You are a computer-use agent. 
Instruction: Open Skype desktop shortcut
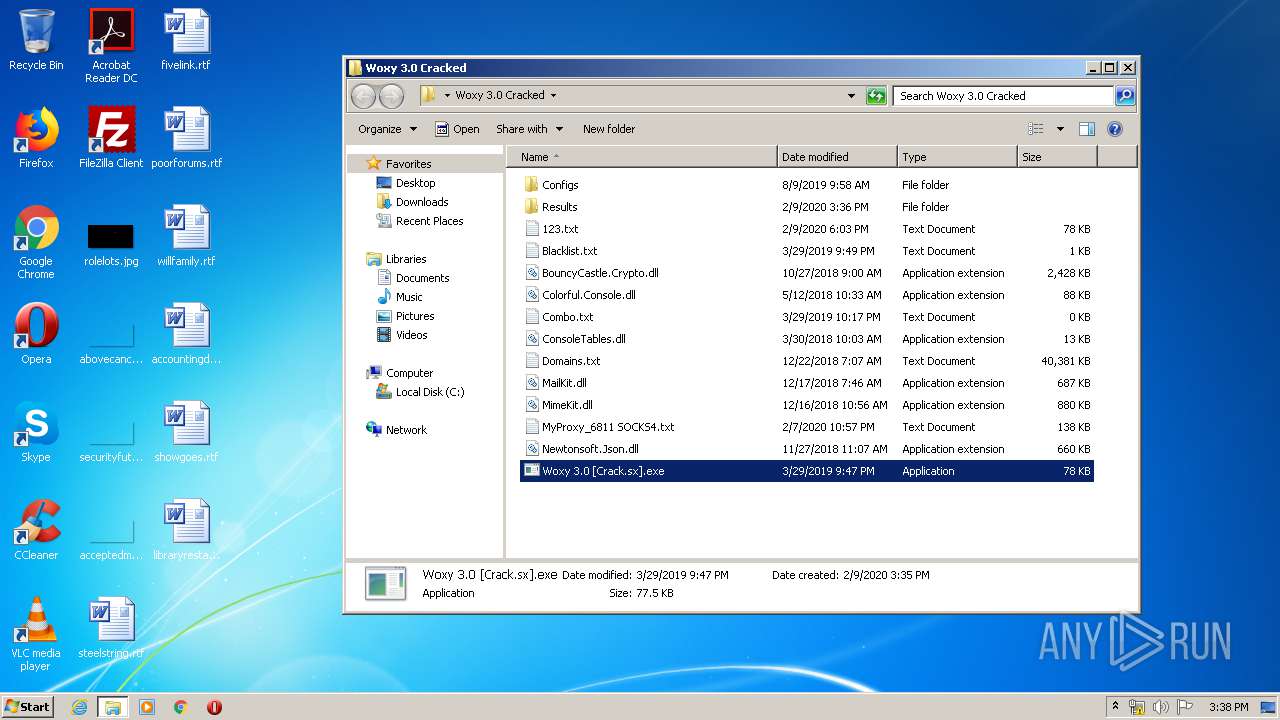tap(36, 432)
